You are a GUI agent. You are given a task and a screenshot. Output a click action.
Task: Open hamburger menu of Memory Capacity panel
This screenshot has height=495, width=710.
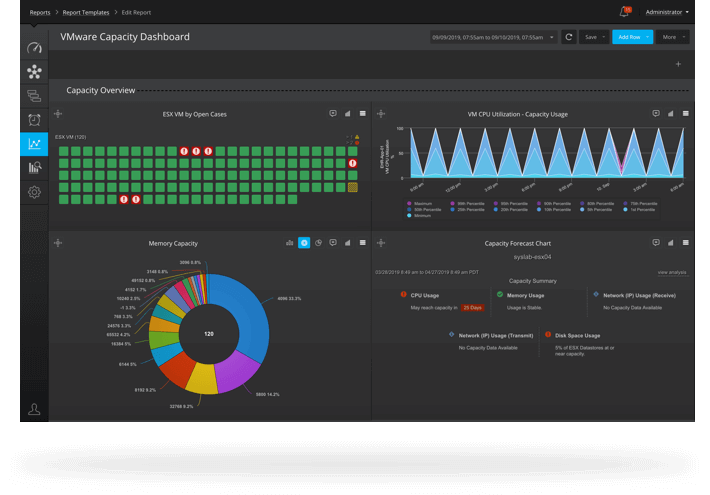point(363,243)
